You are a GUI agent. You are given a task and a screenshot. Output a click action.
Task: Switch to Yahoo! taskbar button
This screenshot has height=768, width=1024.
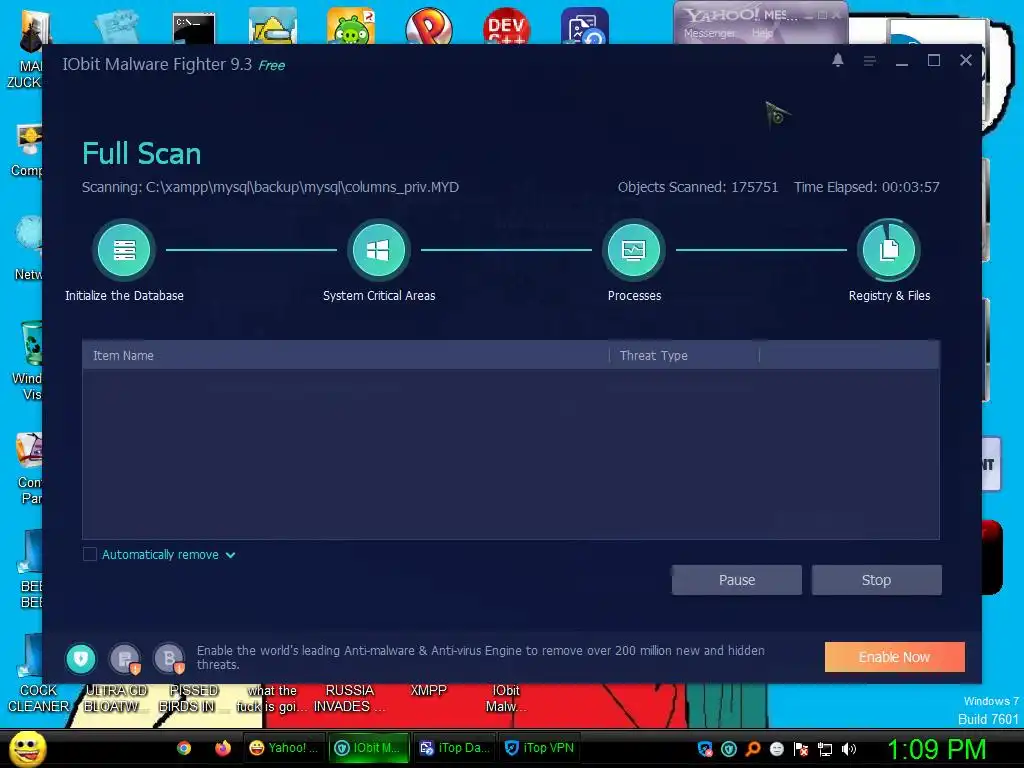pos(283,748)
